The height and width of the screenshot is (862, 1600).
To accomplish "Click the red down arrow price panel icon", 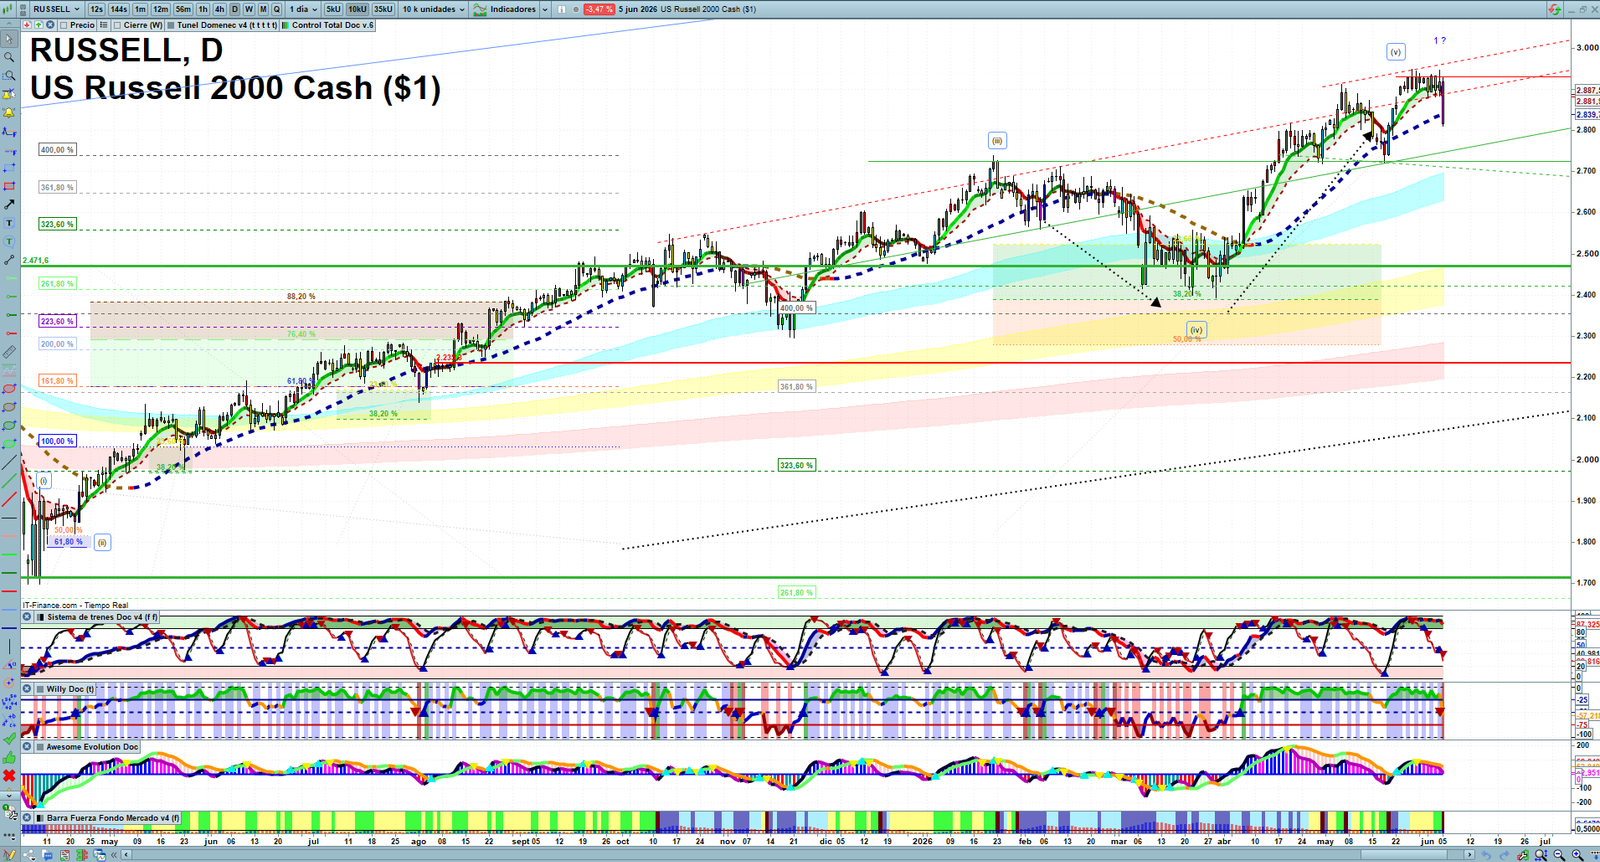I will click(26, 25).
